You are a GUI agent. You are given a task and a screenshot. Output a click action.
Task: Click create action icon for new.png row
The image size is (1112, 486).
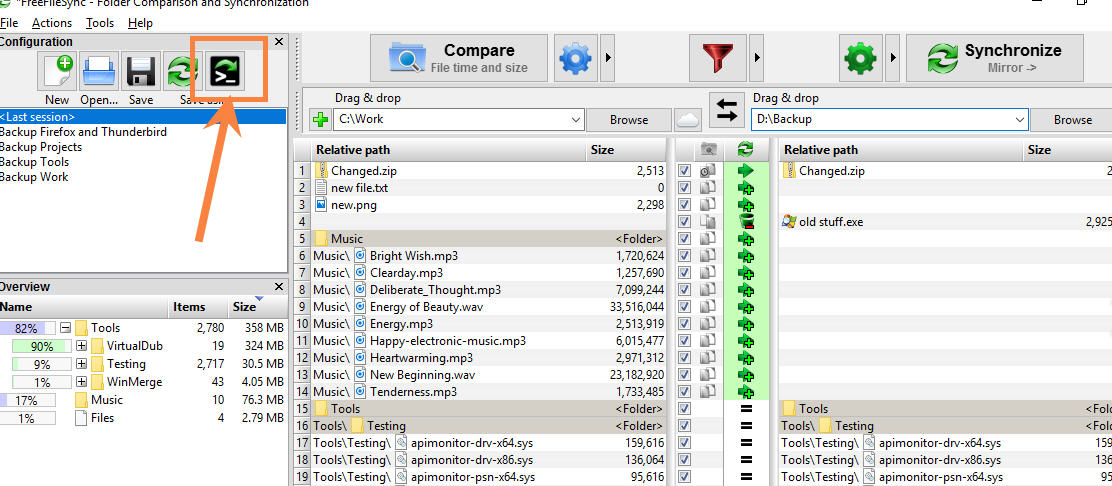[x=745, y=205]
